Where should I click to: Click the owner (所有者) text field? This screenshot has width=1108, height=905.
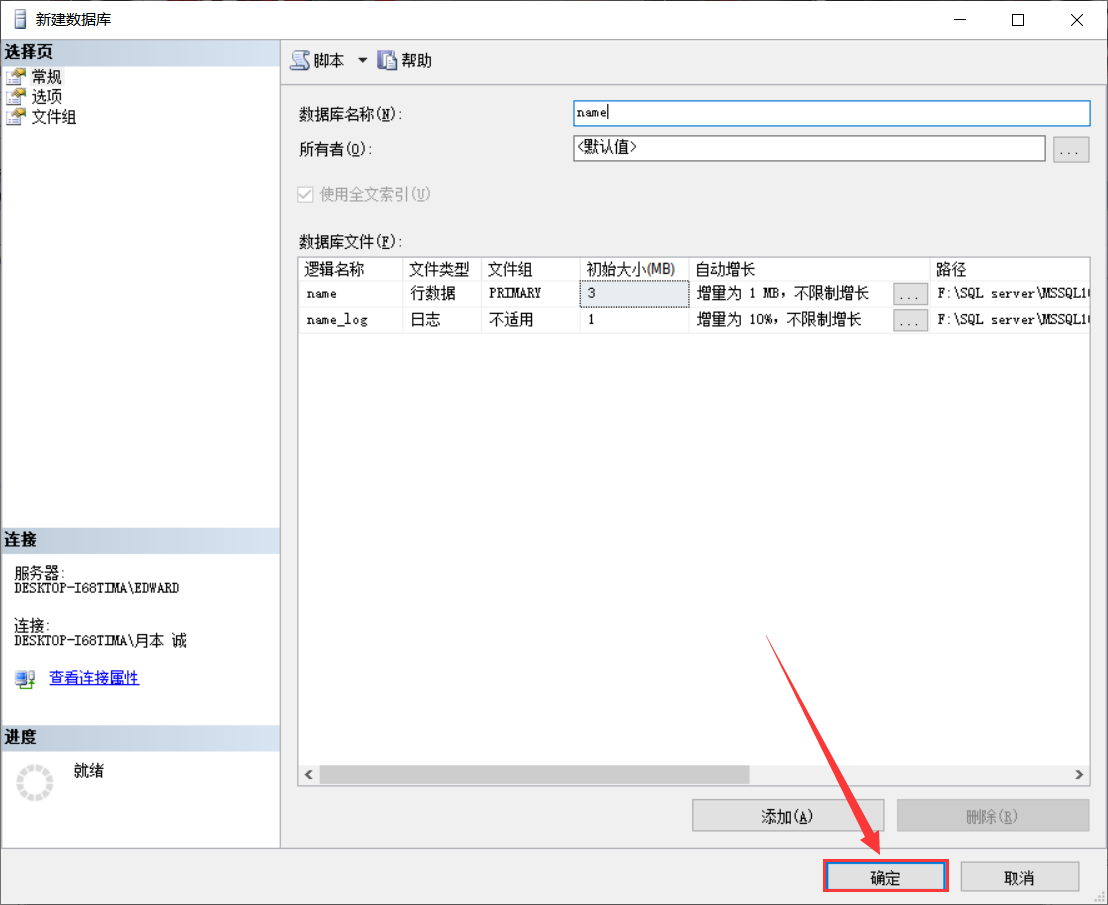(x=809, y=148)
